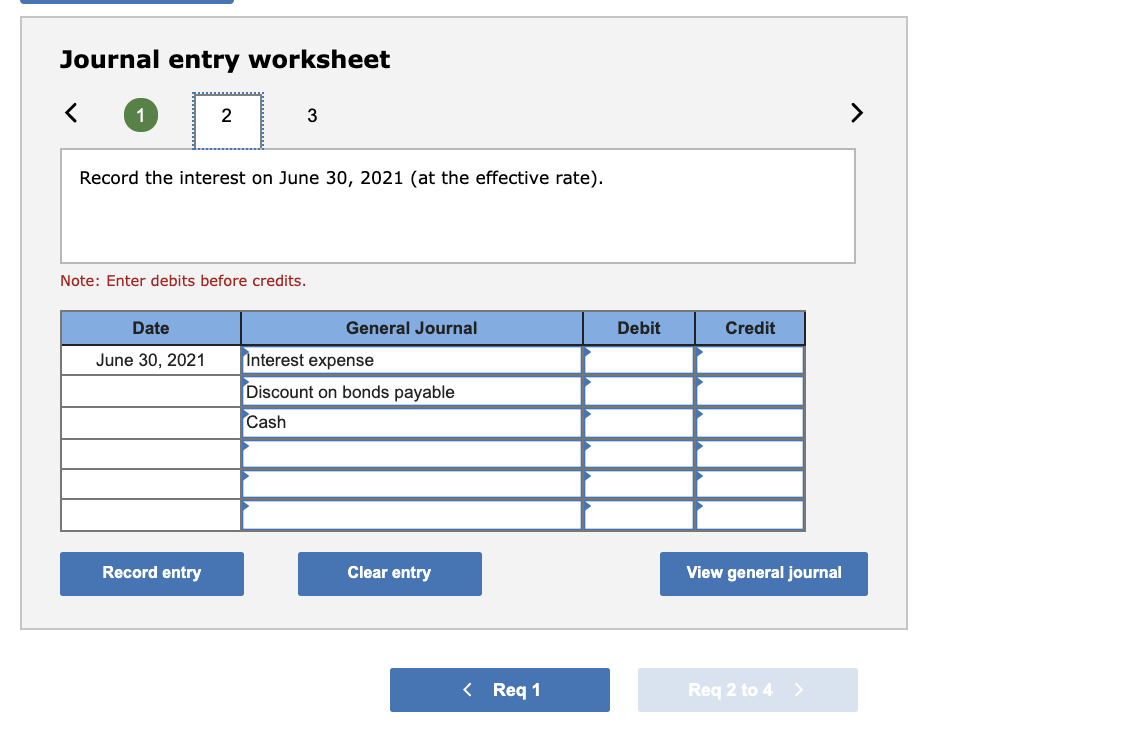Click Credit field for Discount on bonds payable
Viewport: 1124px width, 732px height.
750,392
